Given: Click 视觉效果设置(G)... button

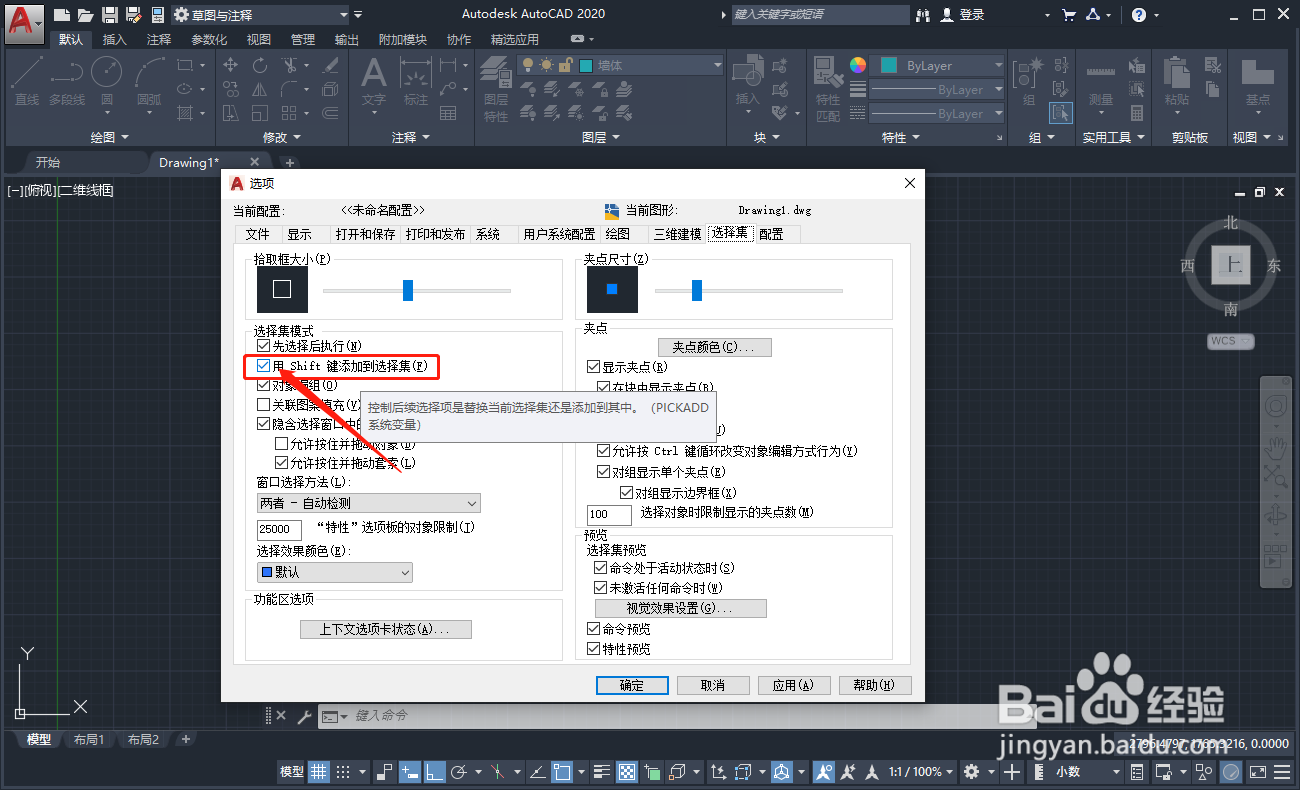Looking at the screenshot, I should [681, 608].
